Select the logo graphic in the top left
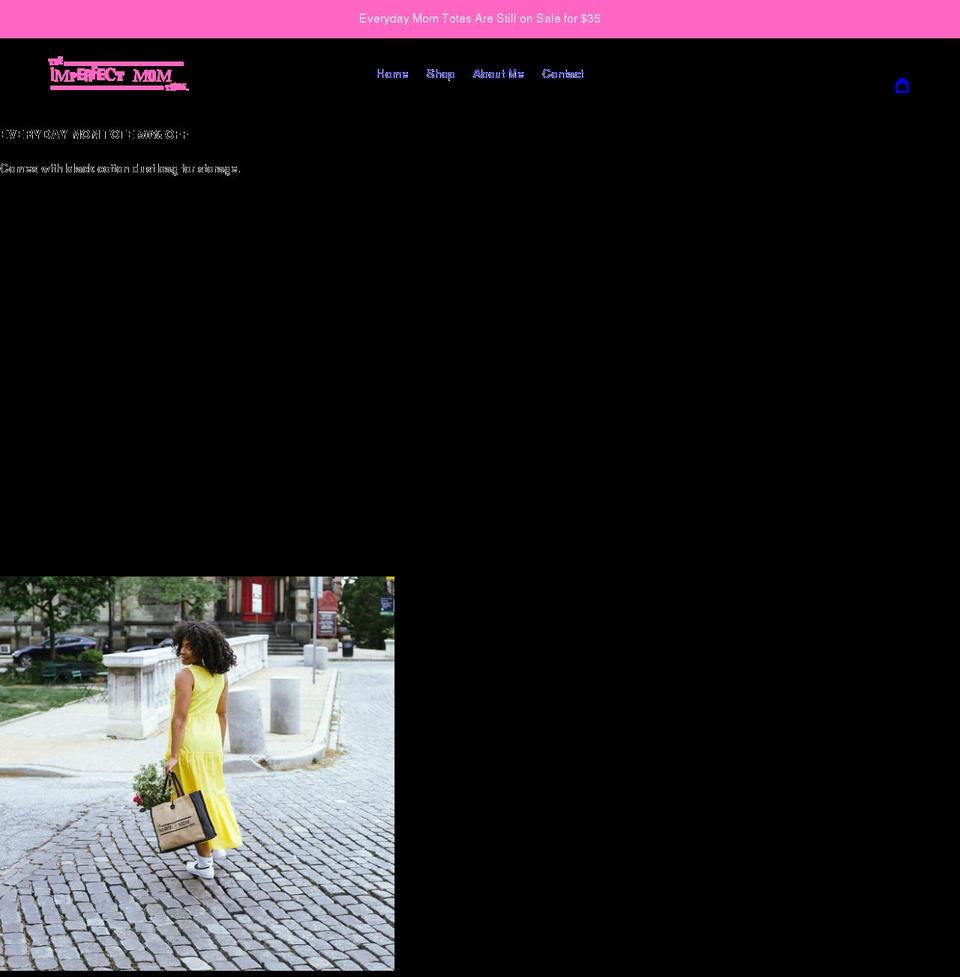Viewport: 960px width, 977px height. [x=118, y=73]
